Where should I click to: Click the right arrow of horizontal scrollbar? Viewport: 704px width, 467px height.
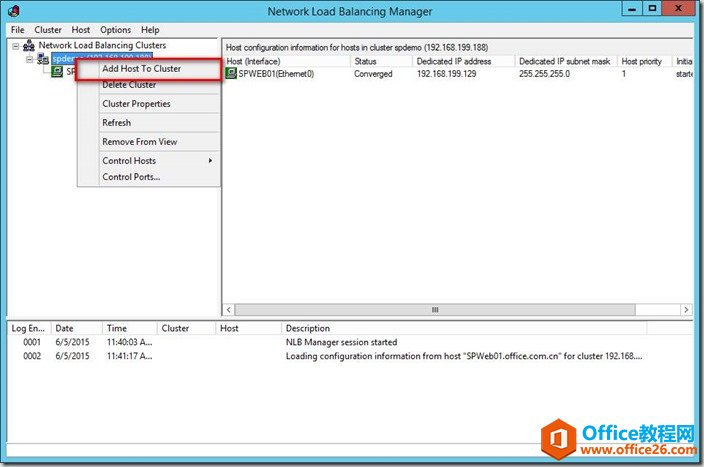click(x=686, y=309)
